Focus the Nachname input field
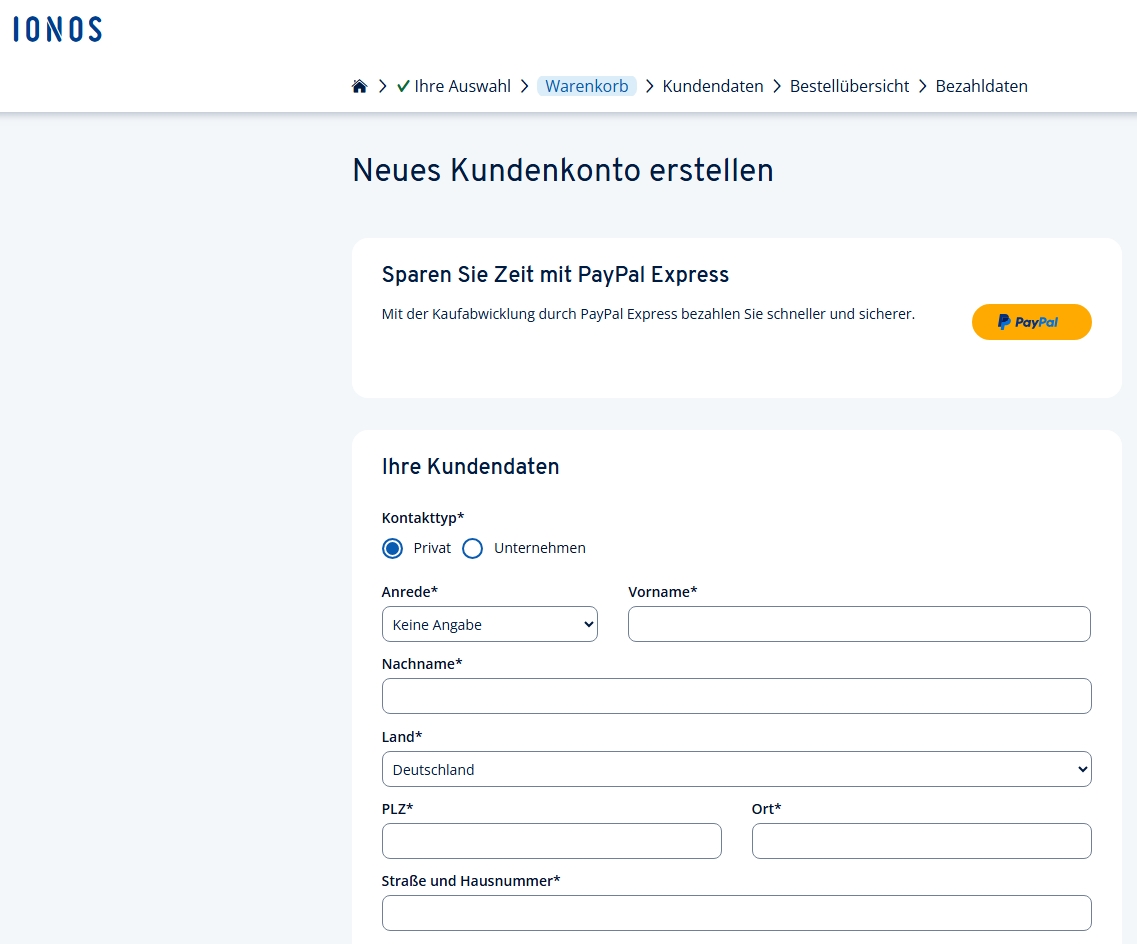The image size is (1137, 944). (736, 696)
